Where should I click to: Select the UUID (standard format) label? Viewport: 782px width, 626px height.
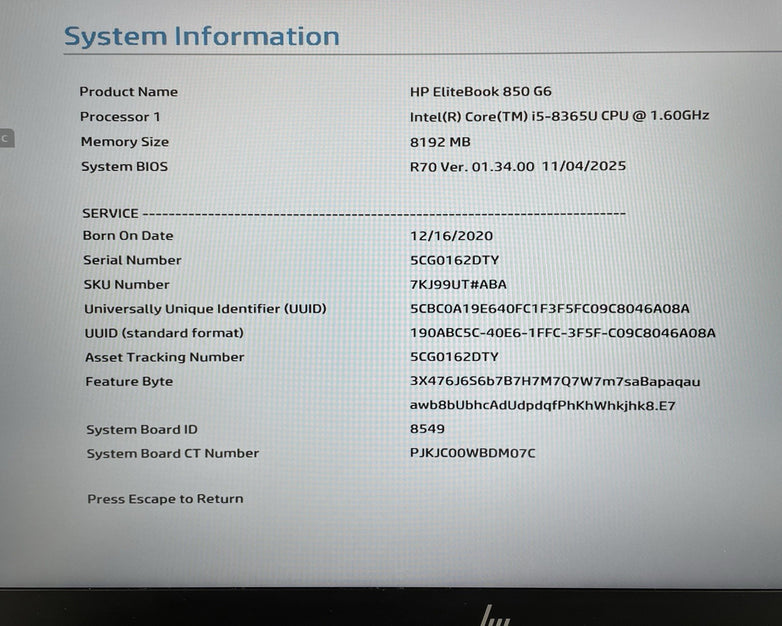click(164, 333)
